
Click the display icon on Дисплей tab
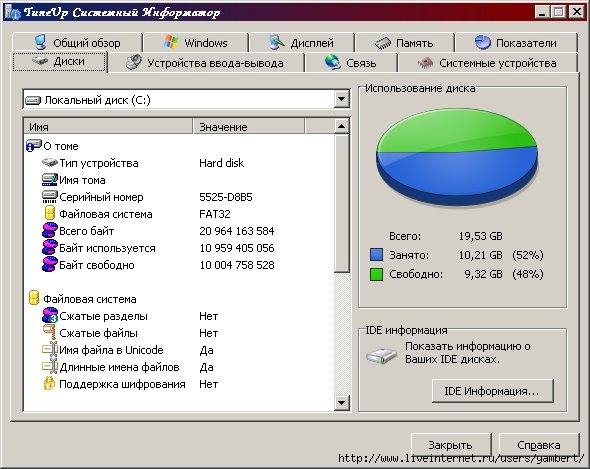coord(277,42)
